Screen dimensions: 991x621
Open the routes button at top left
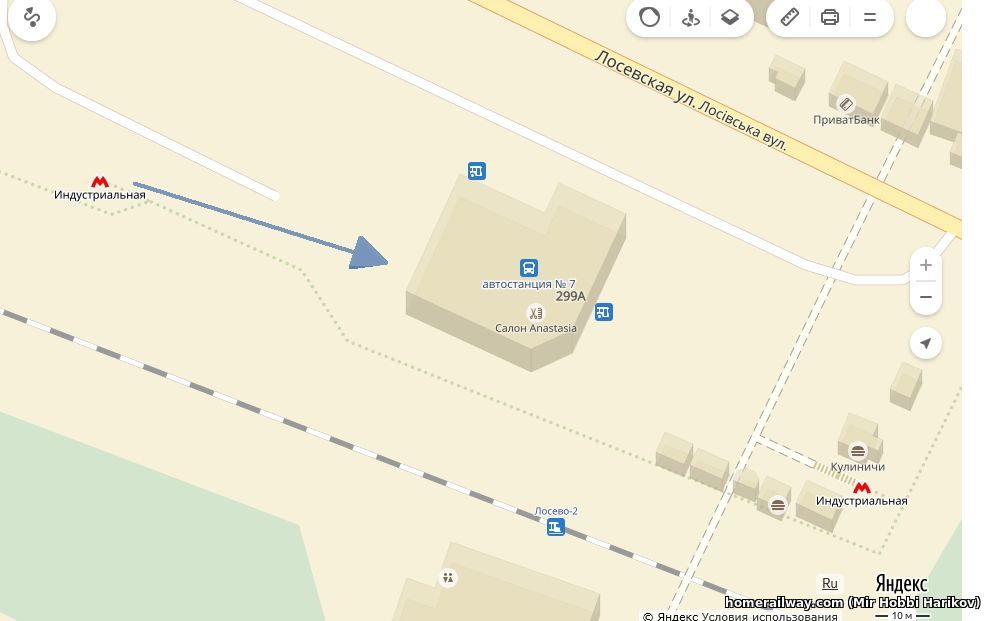coord(32,17)
